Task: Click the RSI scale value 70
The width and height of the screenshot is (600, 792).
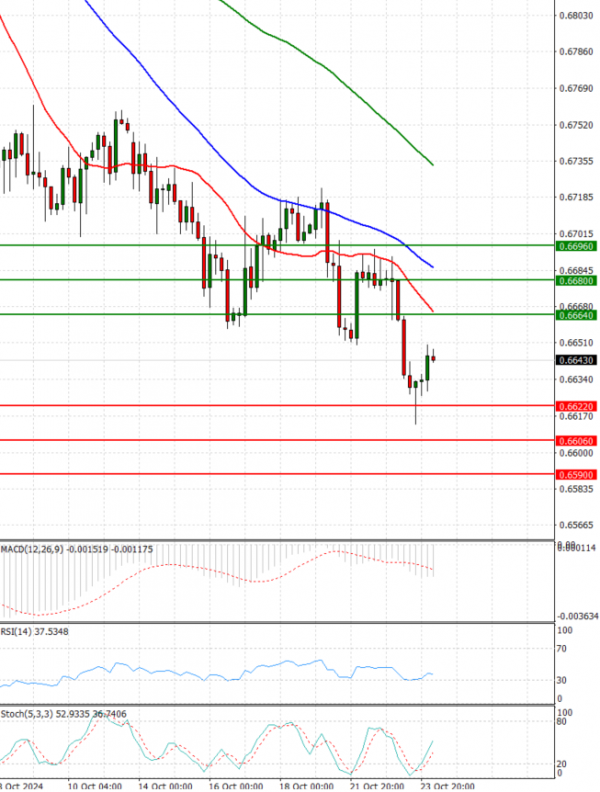Action: coord(561,649)
